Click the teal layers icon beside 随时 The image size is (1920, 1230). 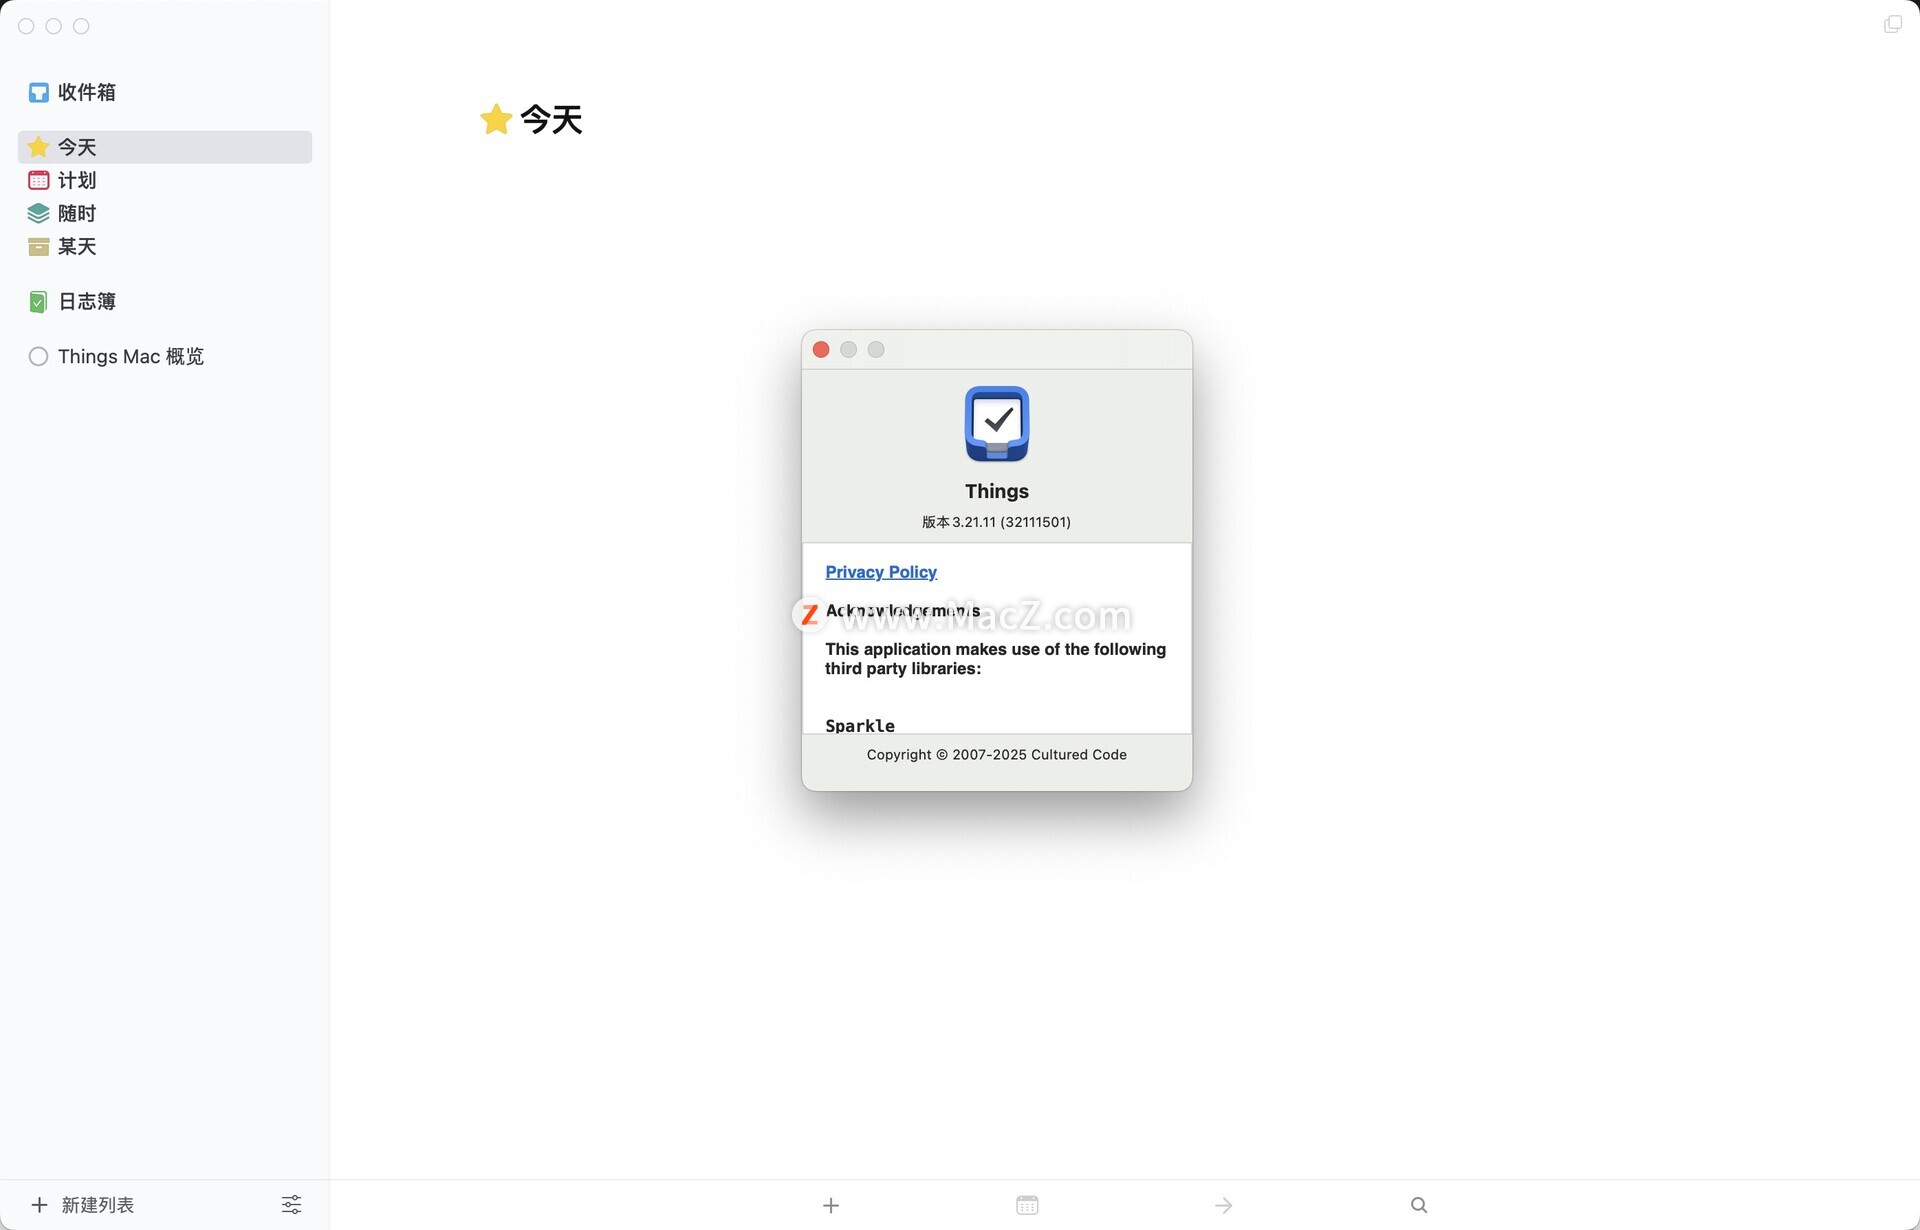point(38,213)
